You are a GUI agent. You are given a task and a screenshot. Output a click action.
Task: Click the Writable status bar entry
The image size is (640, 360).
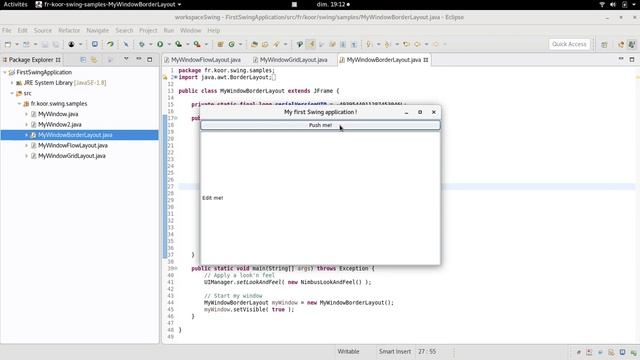pos(348,351)
